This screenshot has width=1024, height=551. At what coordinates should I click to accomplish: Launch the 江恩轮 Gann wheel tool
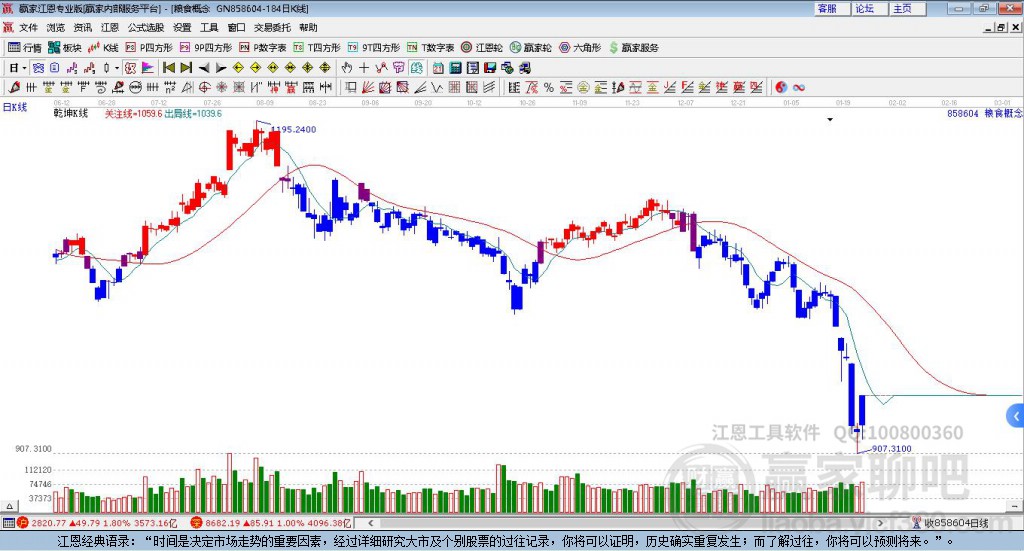click(x=482, y=48)
